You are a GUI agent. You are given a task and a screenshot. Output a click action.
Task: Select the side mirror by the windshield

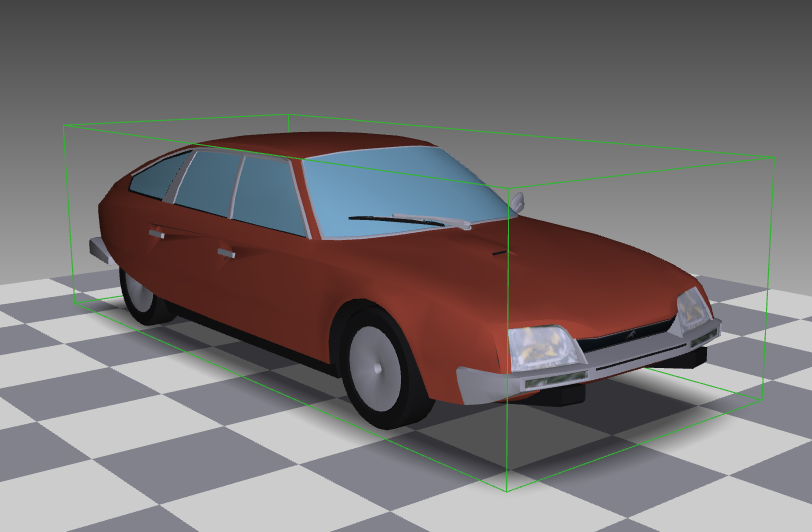pos(517,201)
